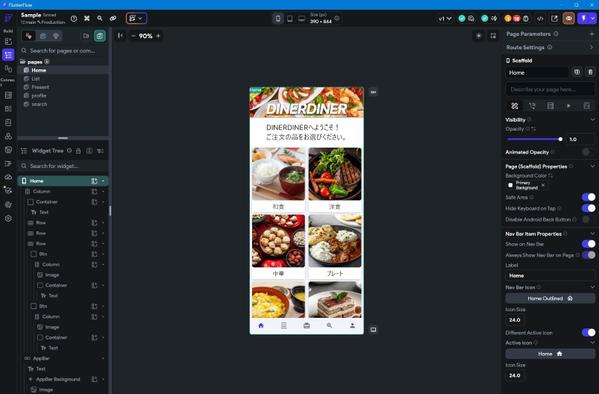
Task: Toggle Show on Nav Bar switch
Action: tap(588, 244)
